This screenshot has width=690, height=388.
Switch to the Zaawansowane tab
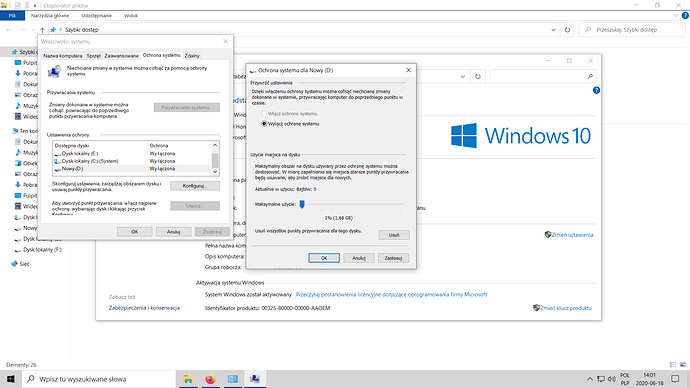pos(121,56)
